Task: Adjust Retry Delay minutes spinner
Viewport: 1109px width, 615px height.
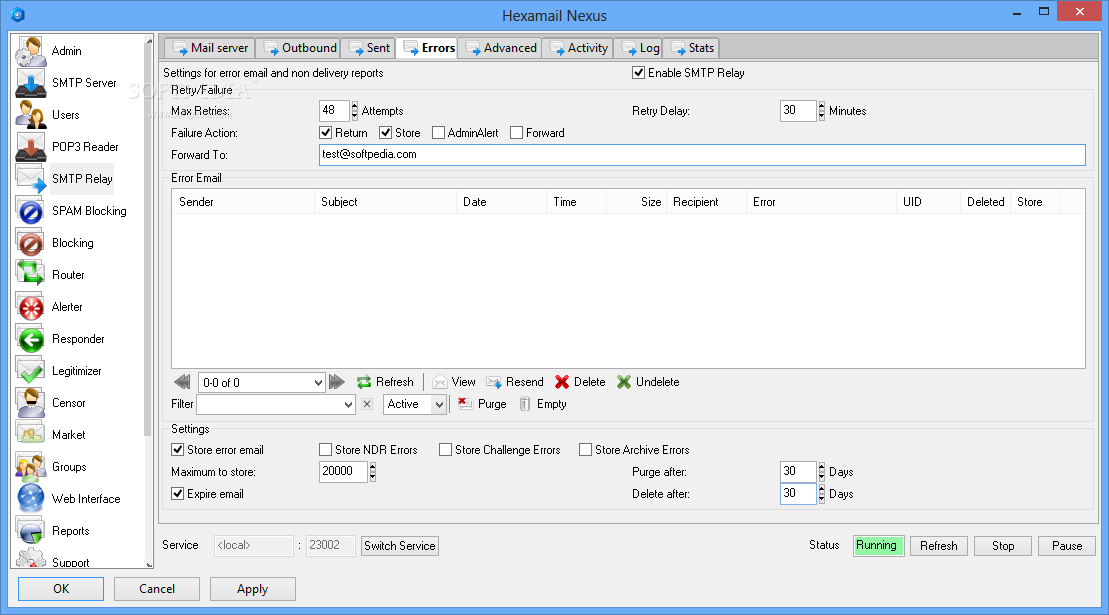Action: [821, 111]
